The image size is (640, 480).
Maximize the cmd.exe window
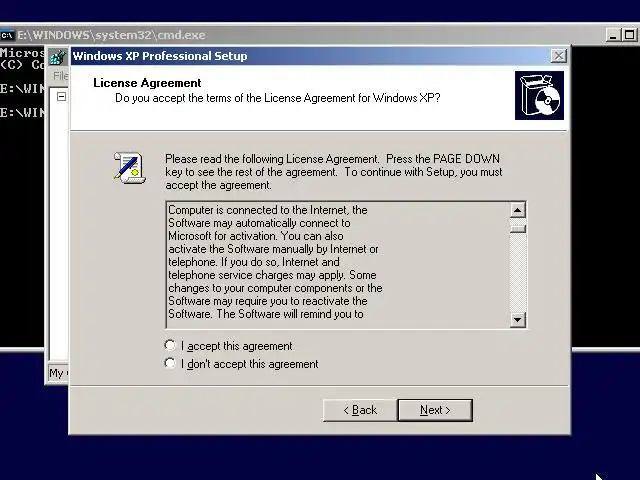point(629,35)
